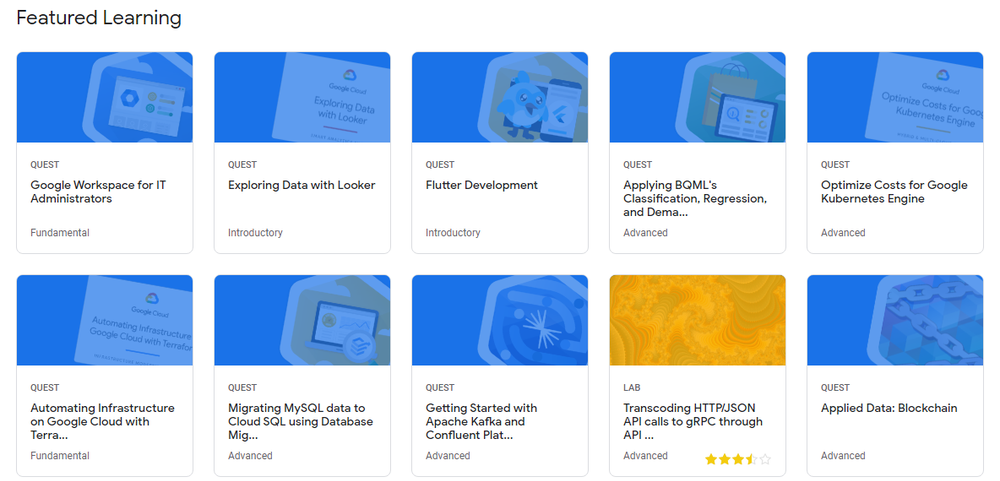1000x481 pixels.
Task: Click Fundamental level under Google Workspace card
Action: click(60, 233)
